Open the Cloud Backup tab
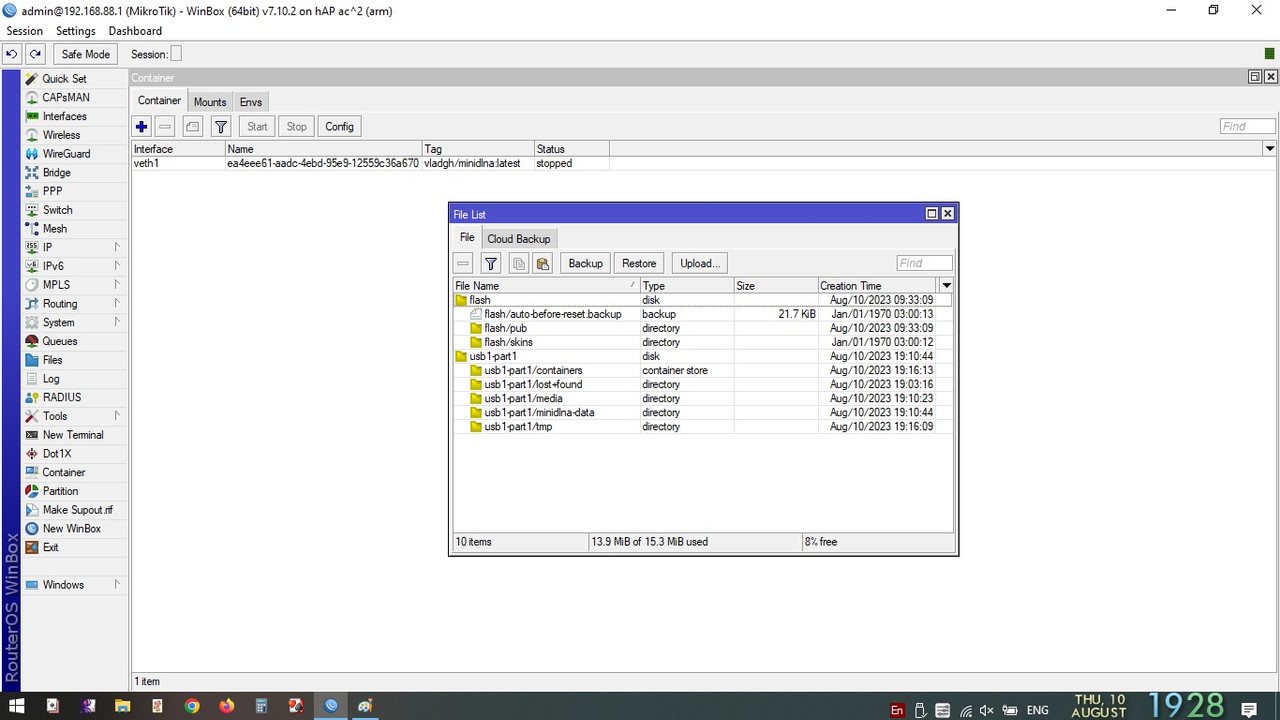1280x720 pixels. pyautogui.click(x=519, y=239)
